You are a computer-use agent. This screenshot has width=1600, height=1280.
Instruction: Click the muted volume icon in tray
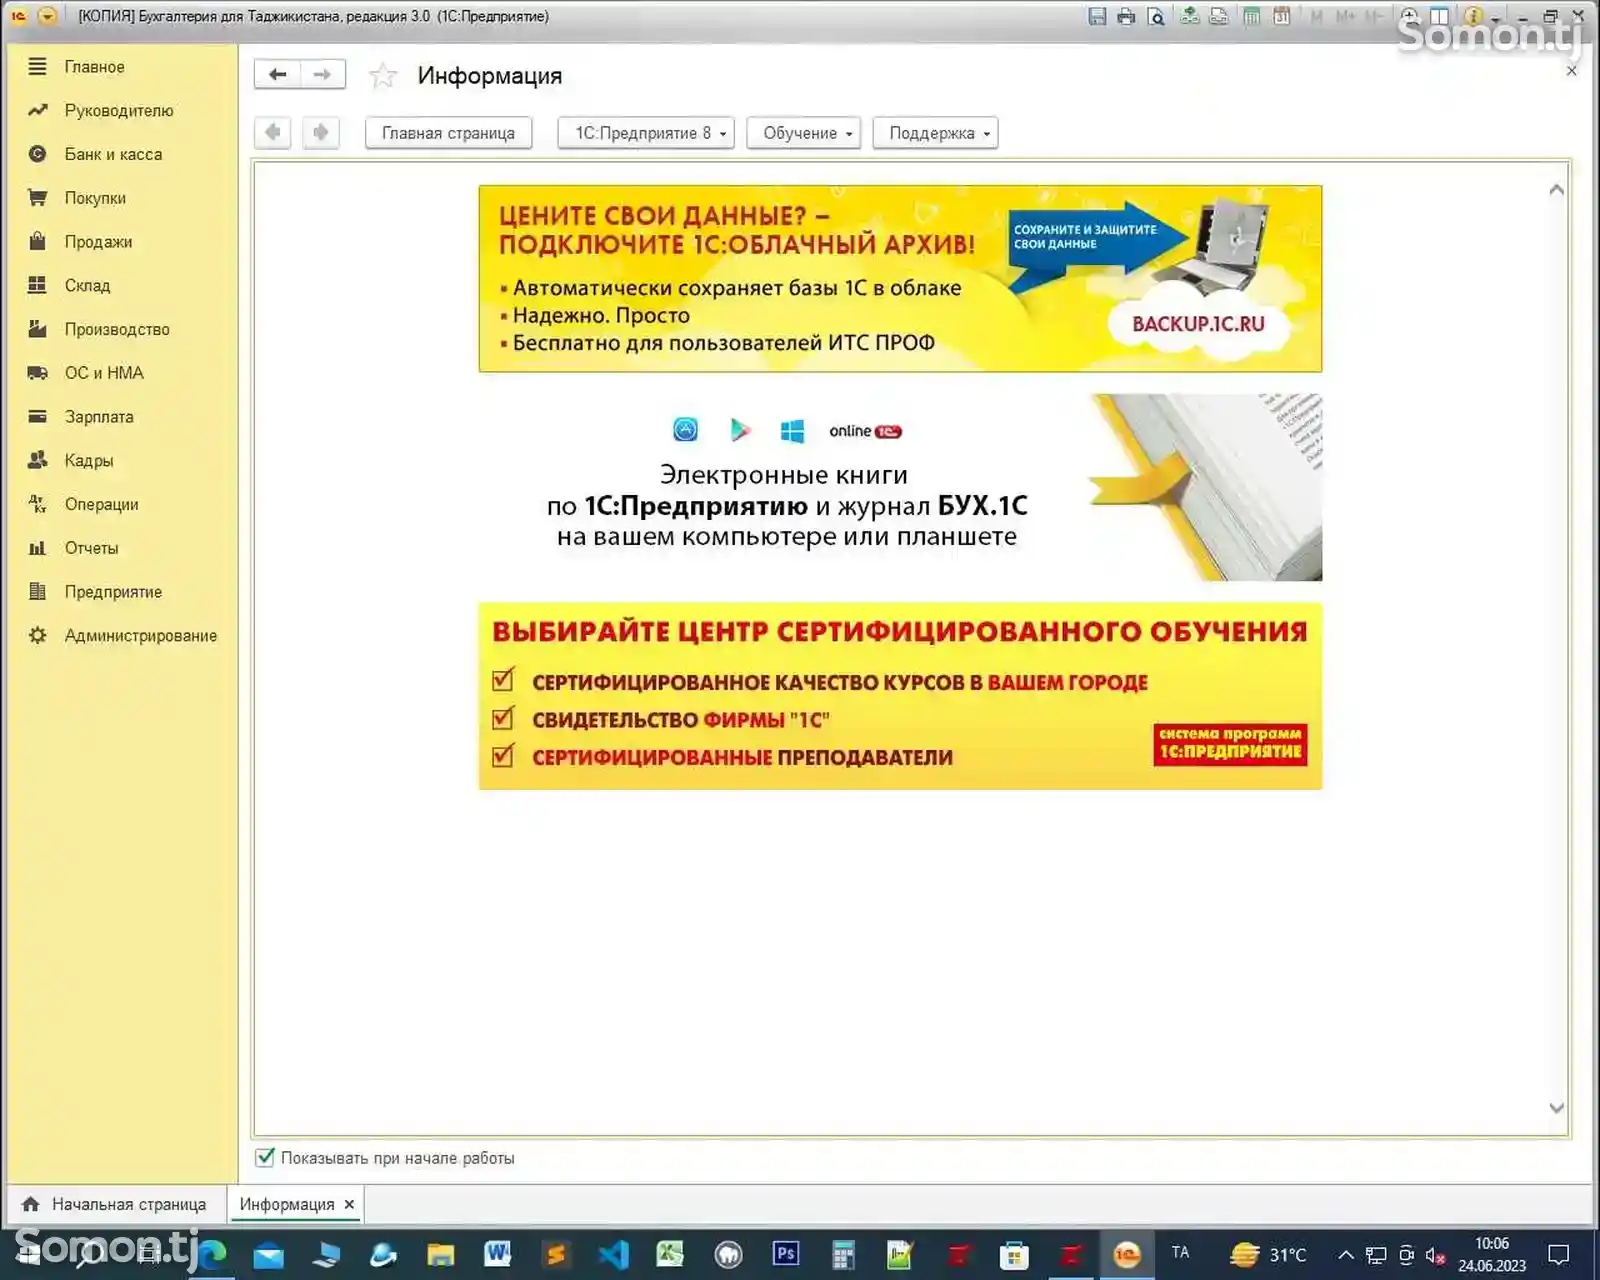point(1435,1255)
